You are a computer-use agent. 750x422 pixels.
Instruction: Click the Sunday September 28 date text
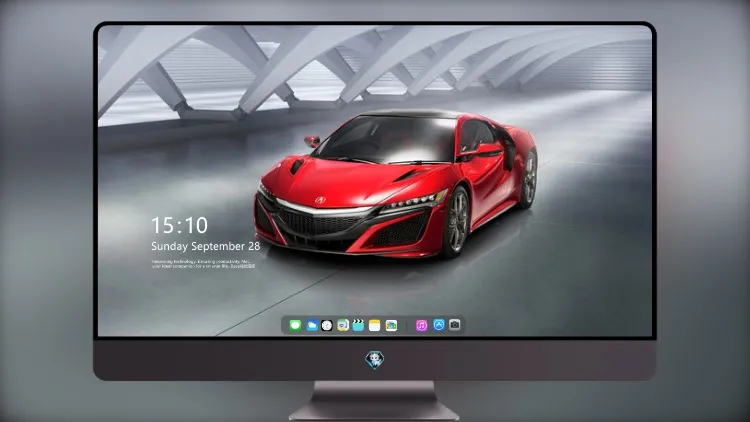[206, 246]
